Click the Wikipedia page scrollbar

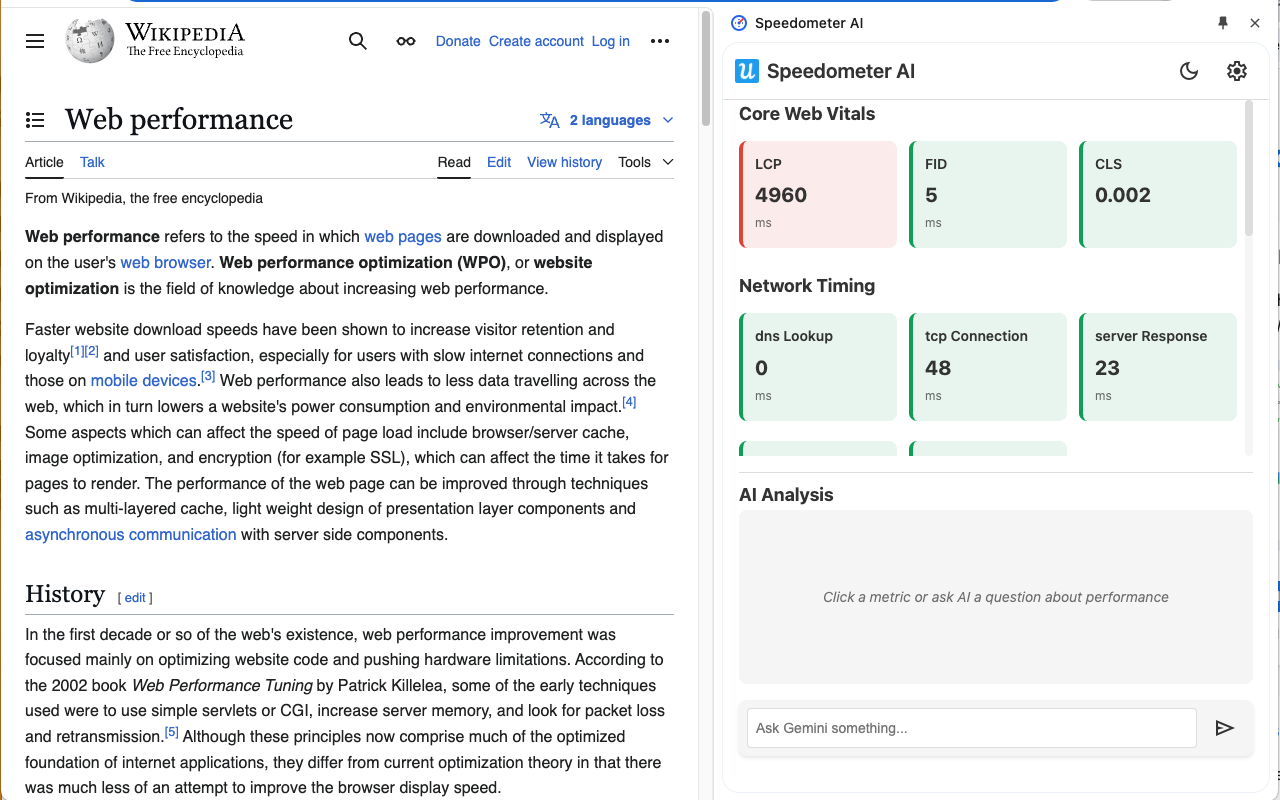[x=706, y=68]
